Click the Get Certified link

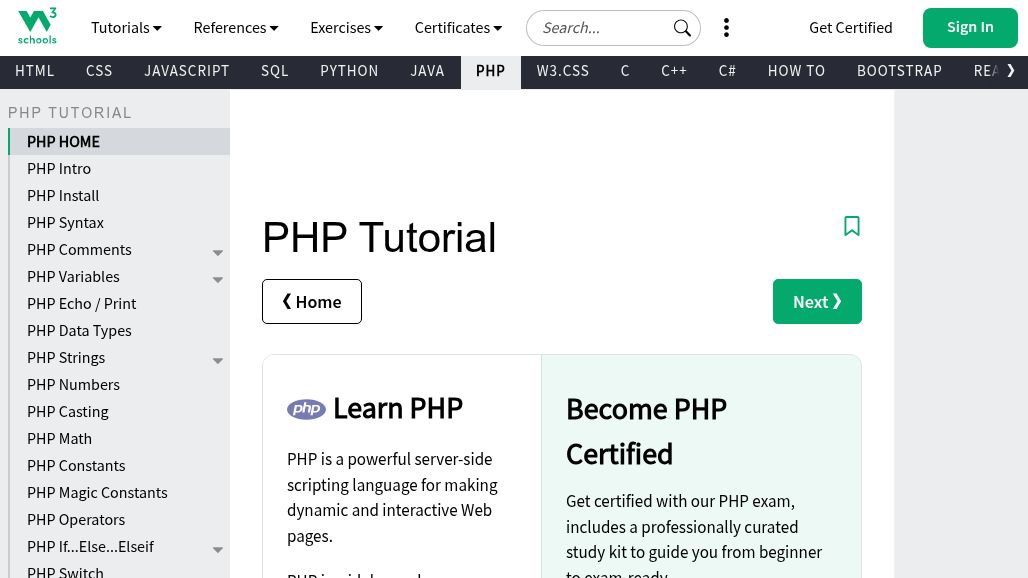pyautogui.click(x=850, y=28)
